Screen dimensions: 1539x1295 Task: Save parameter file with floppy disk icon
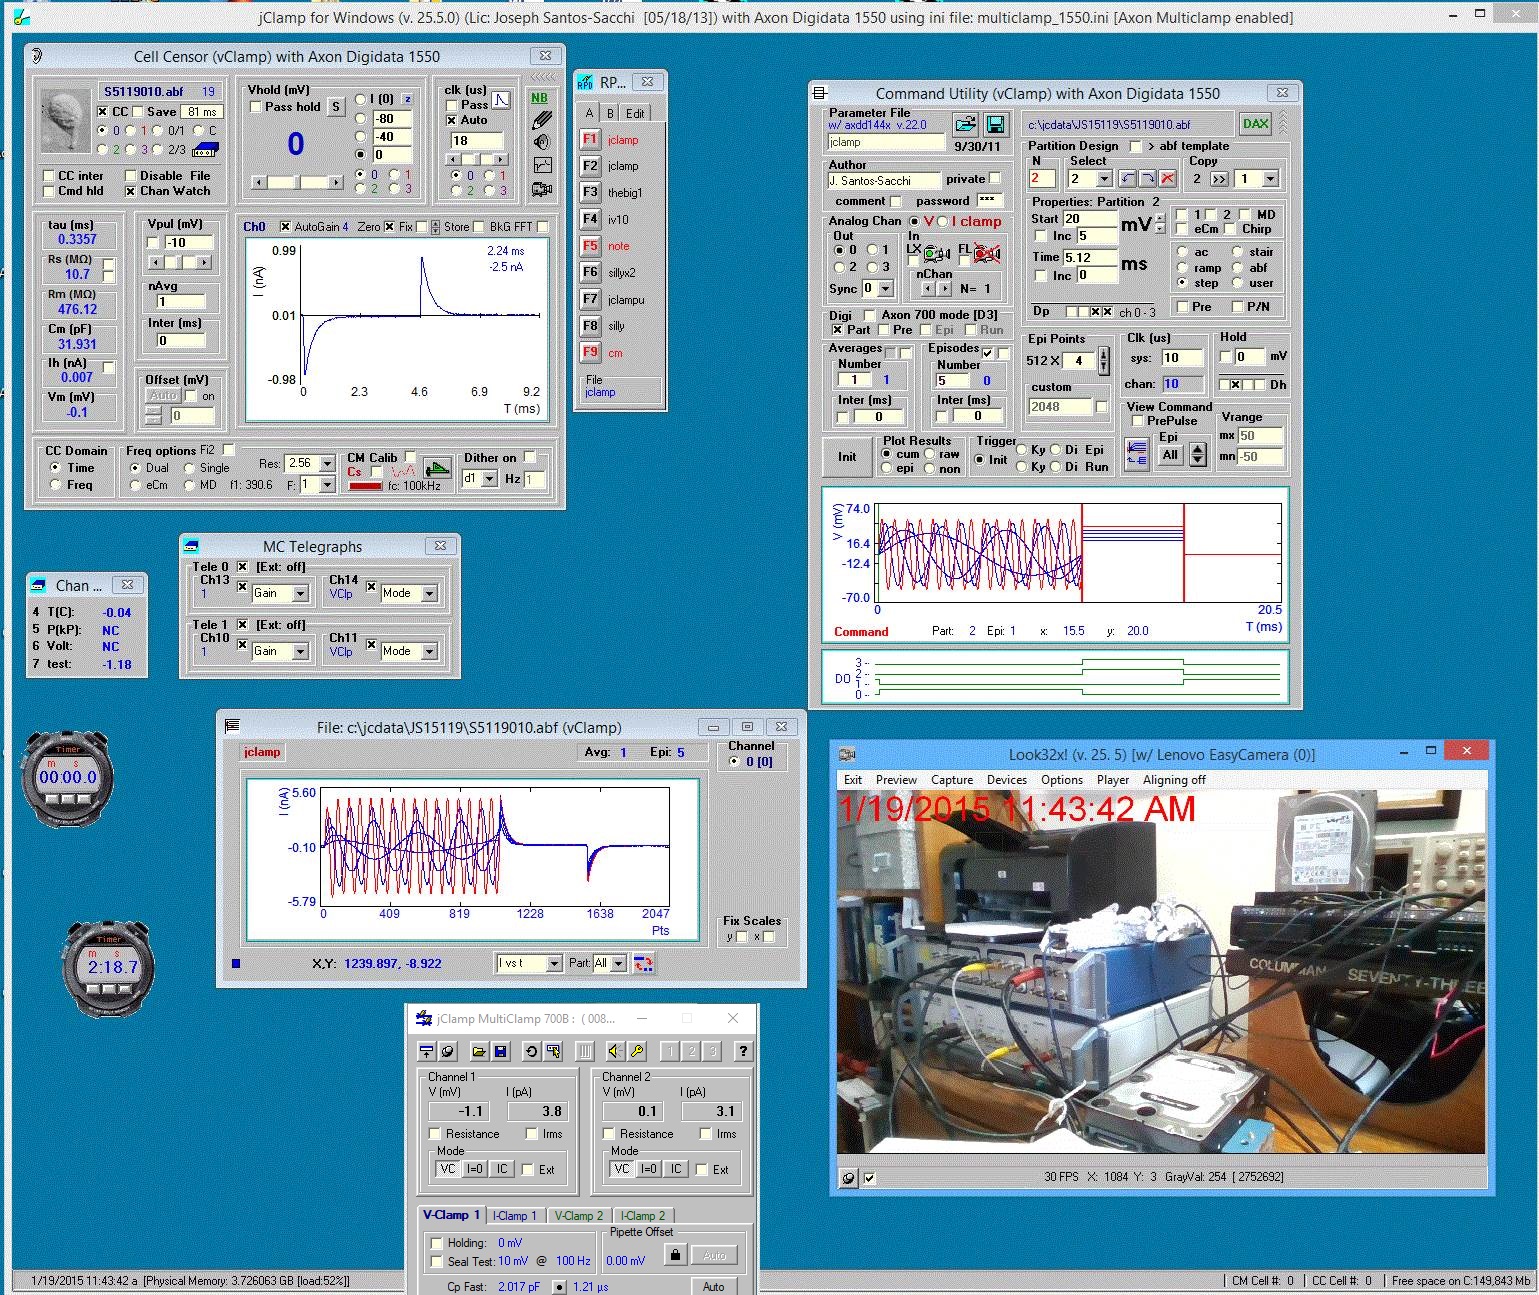pyautogui.click(x=995, y=124)
